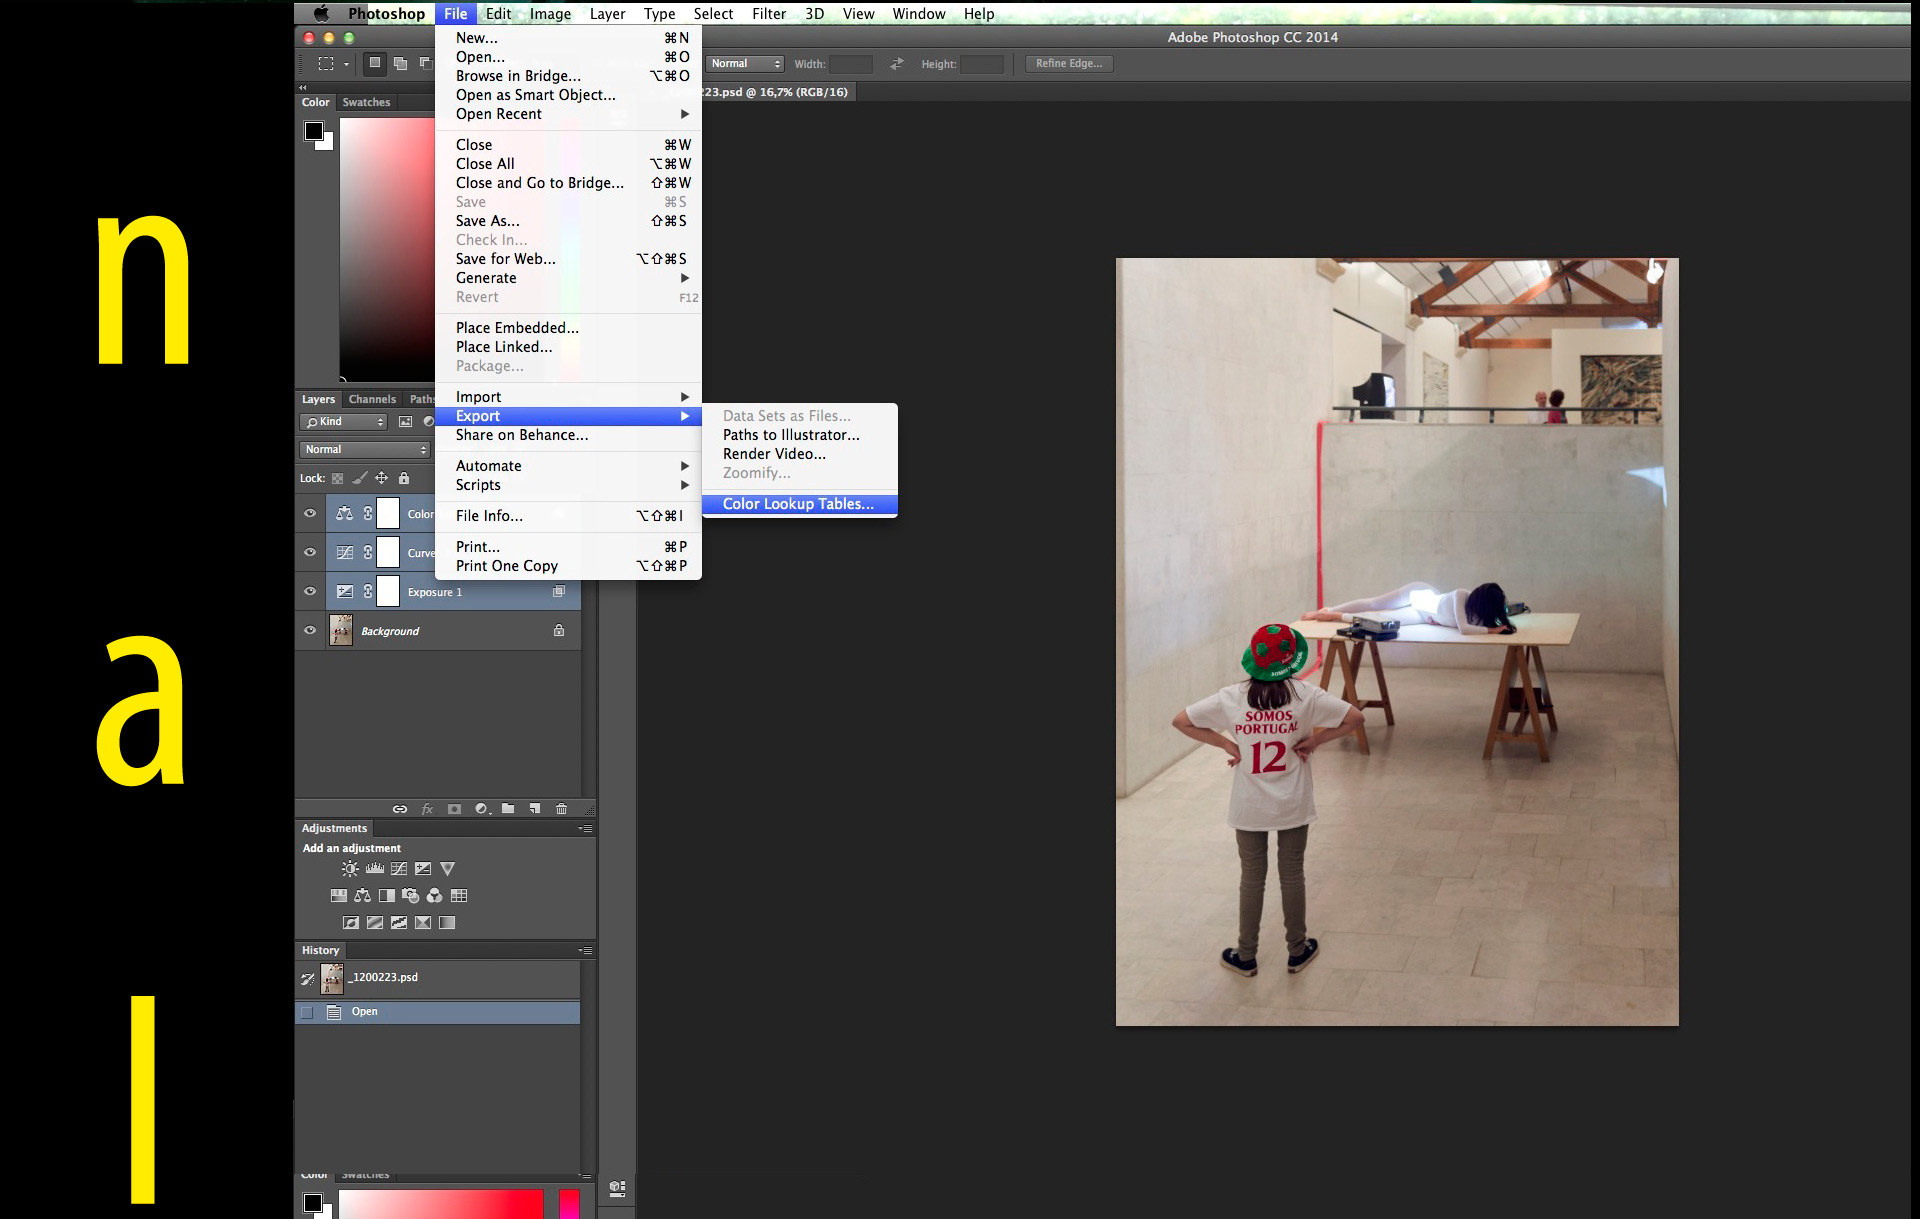Image resolution: width=1920 pixels, height=1219 pixels.
Task: Choose Save As from File menu
Action: click(568, 221)
